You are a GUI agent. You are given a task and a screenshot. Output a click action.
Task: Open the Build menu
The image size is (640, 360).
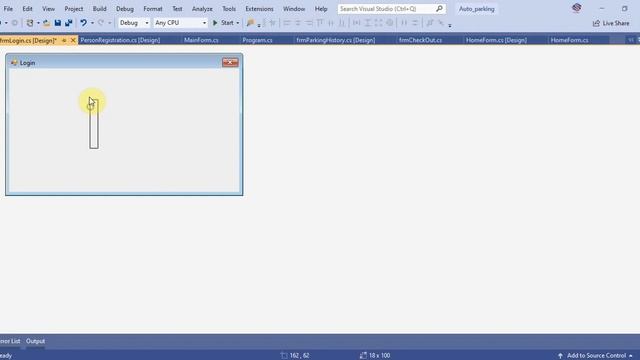click(100, 9)
